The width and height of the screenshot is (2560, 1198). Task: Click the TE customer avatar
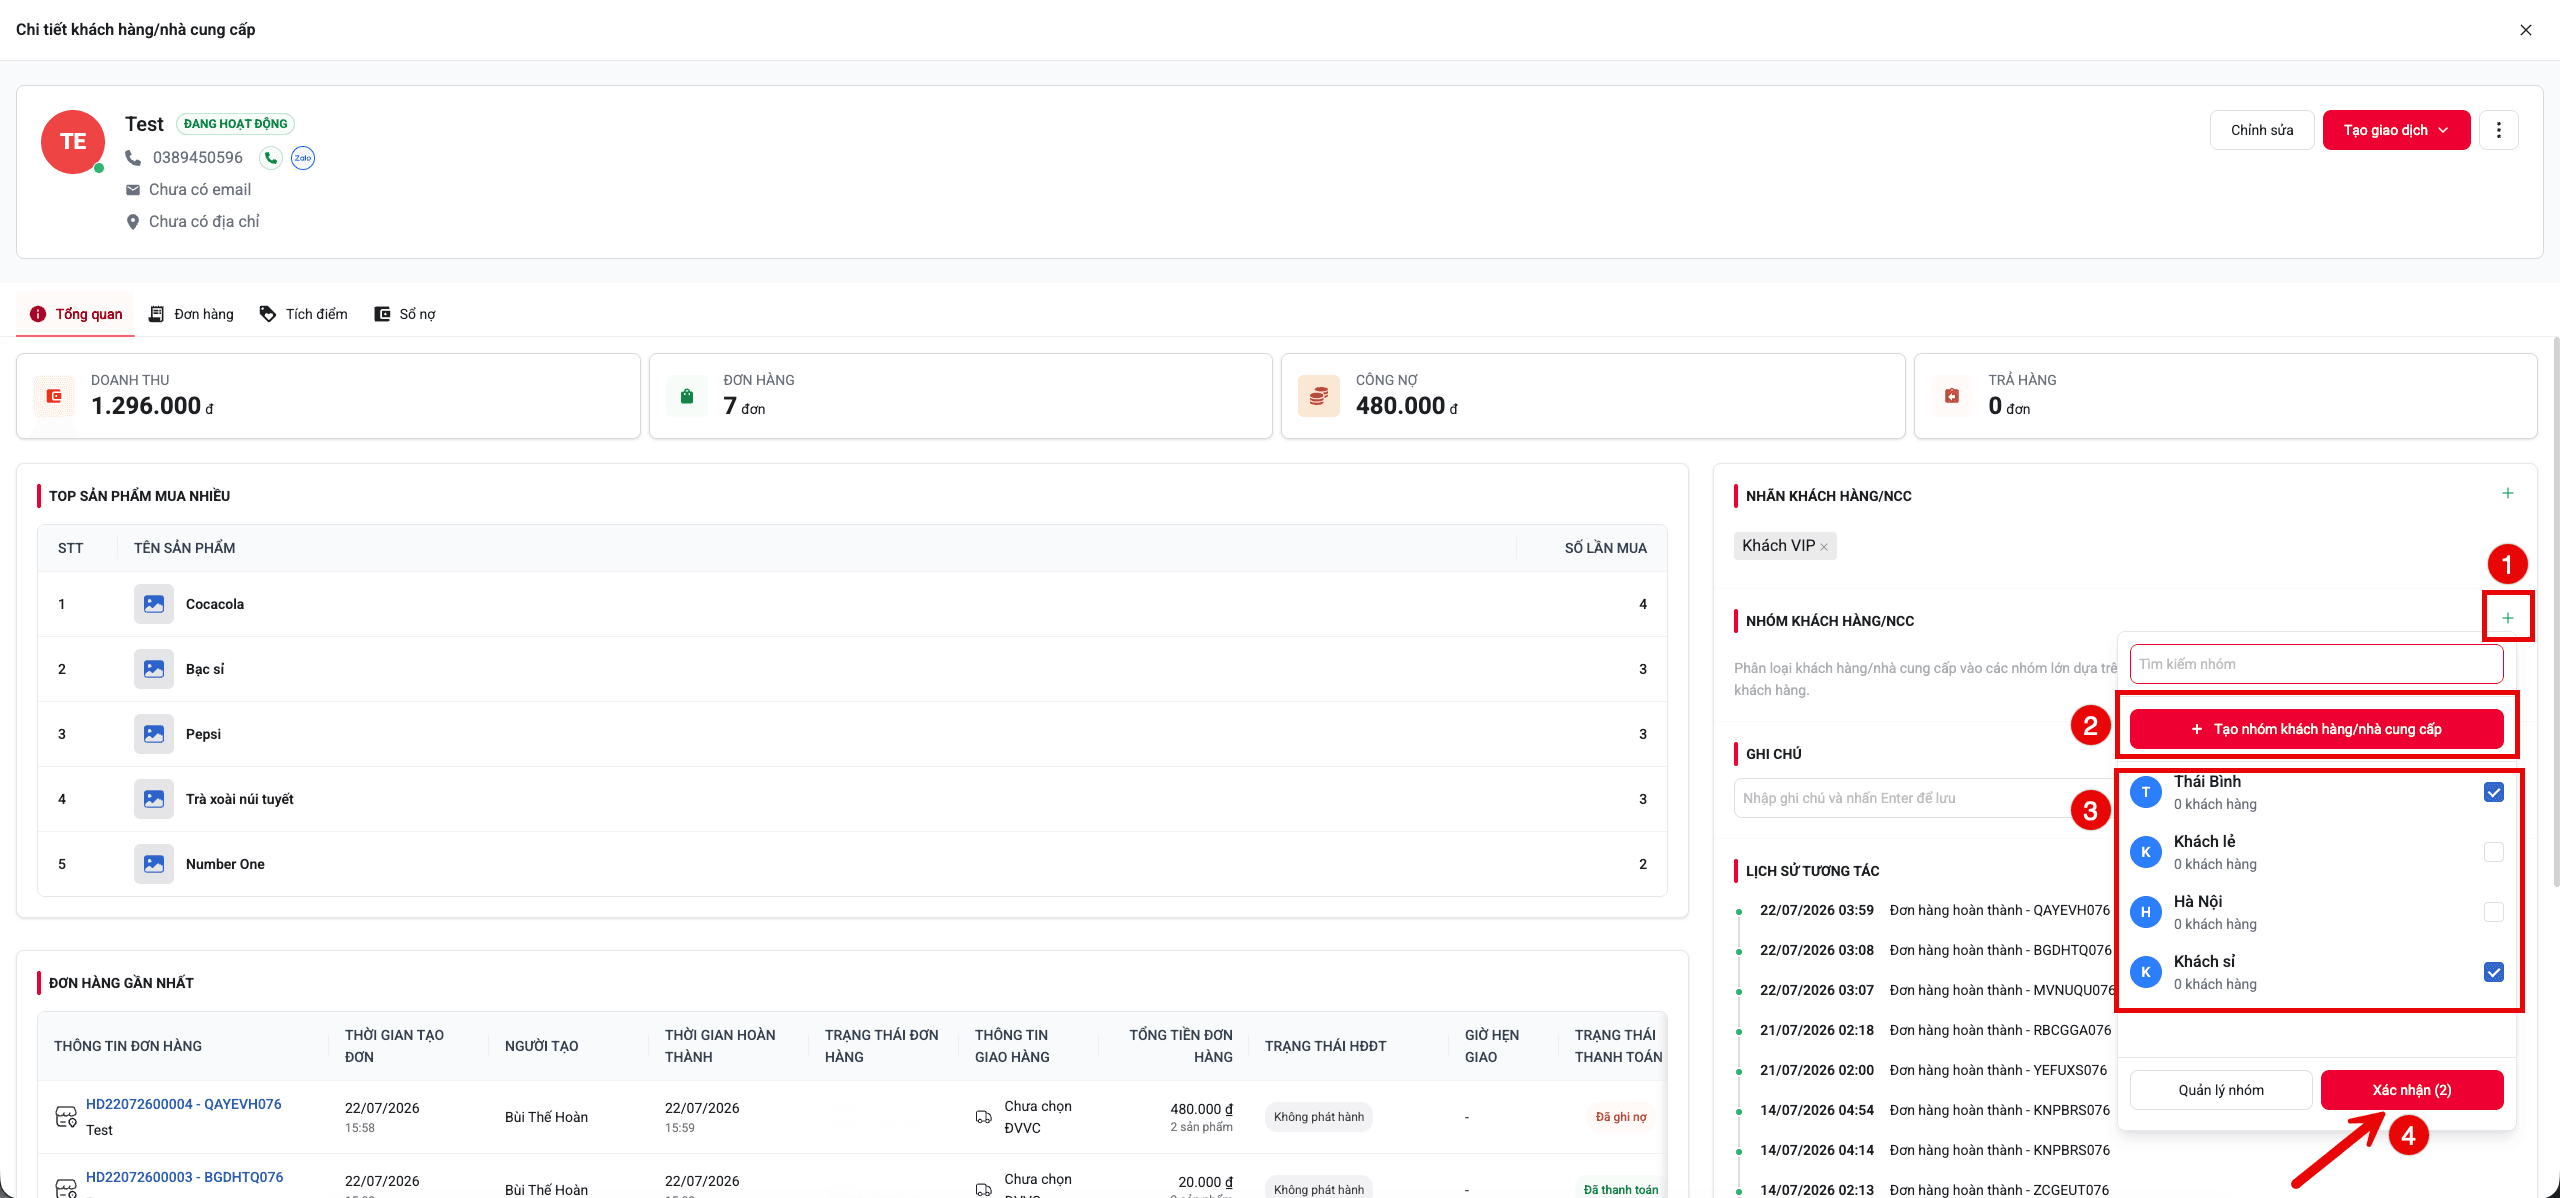point(73,142)
